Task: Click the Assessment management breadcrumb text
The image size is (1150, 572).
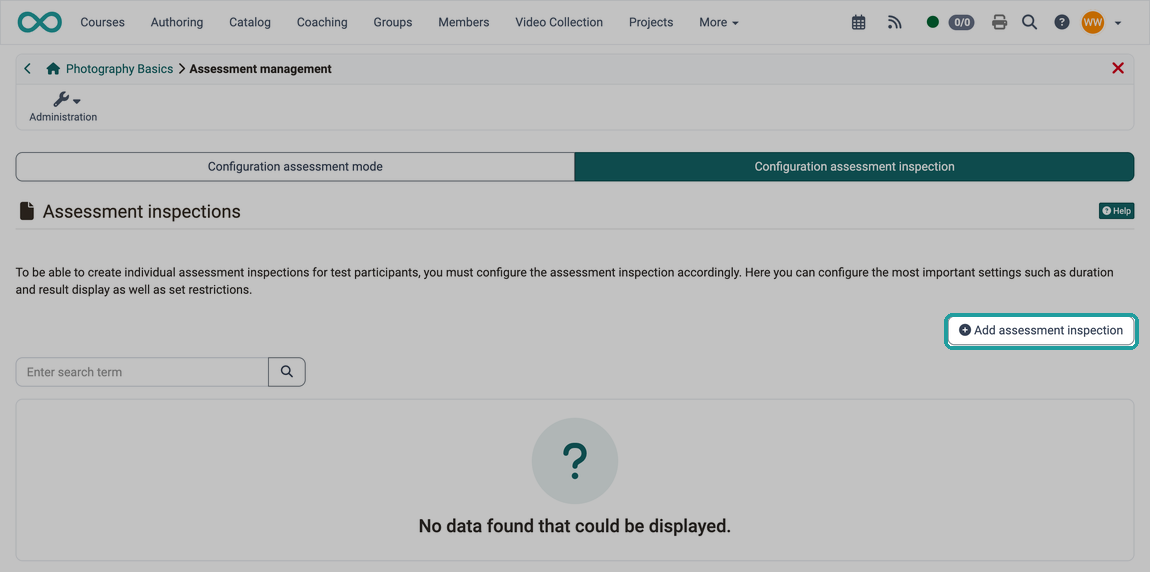Action: (x=260, y=69)
